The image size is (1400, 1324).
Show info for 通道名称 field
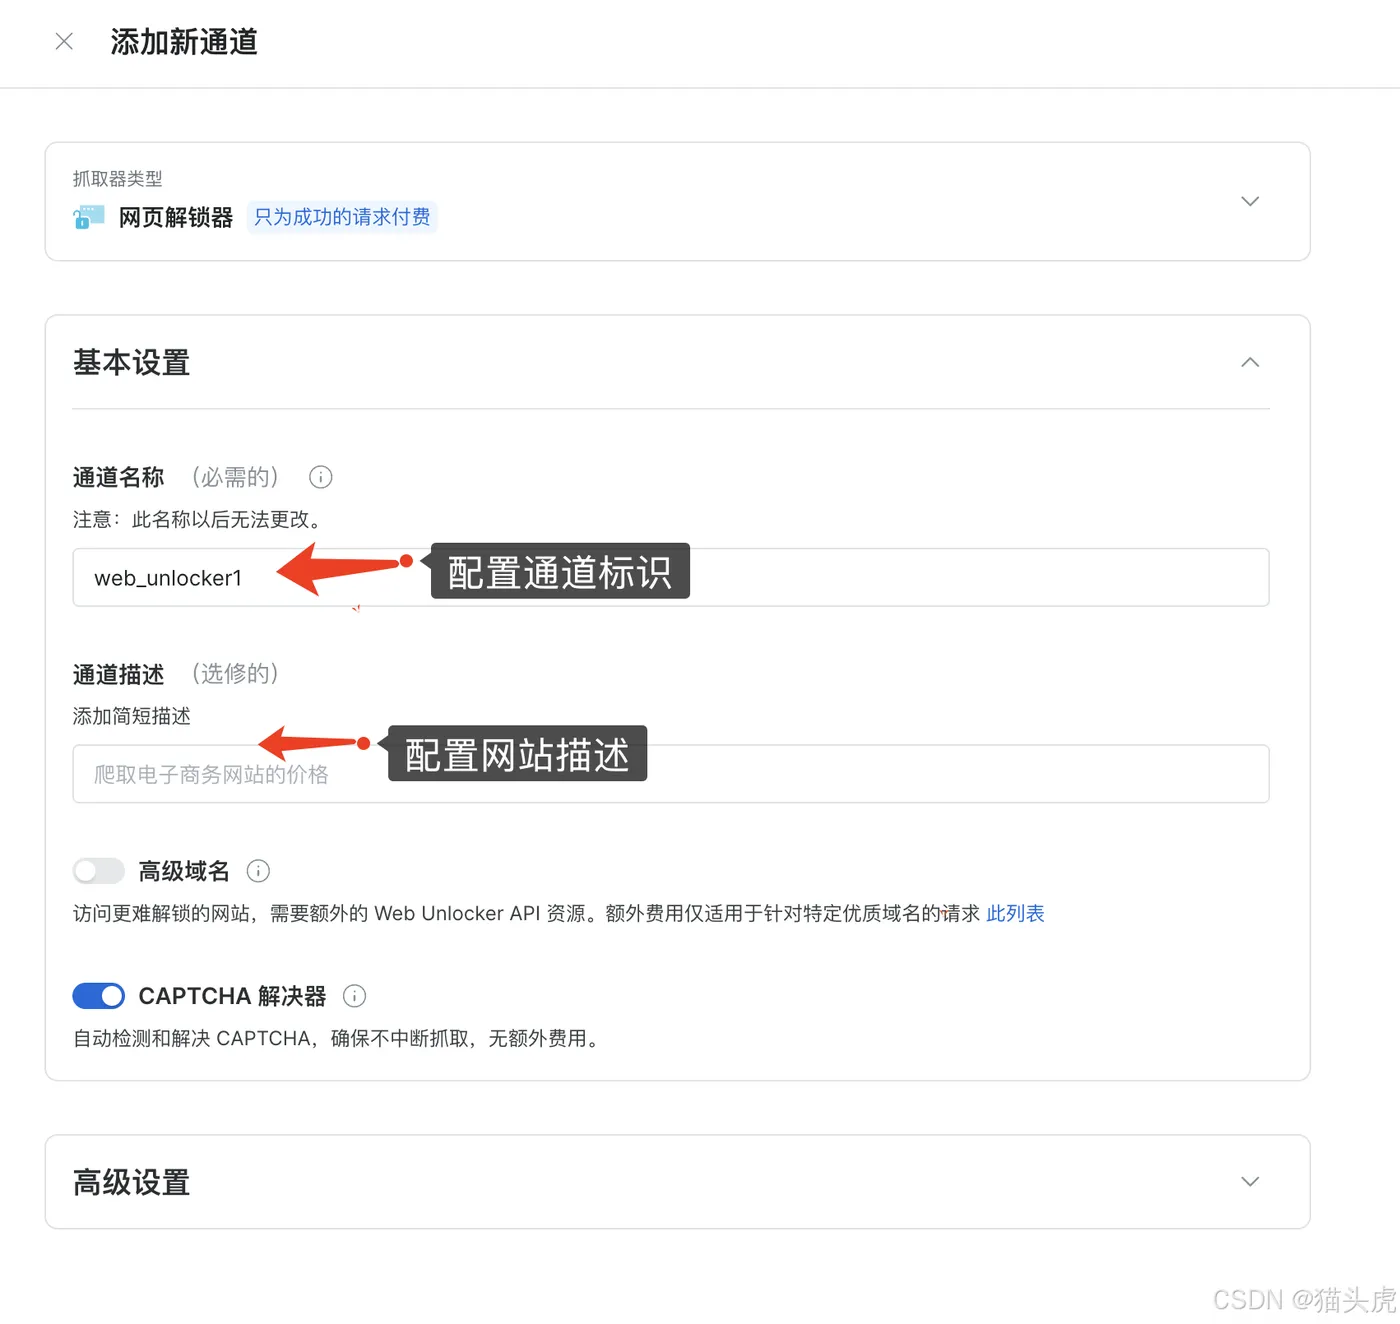pos(320,477)
